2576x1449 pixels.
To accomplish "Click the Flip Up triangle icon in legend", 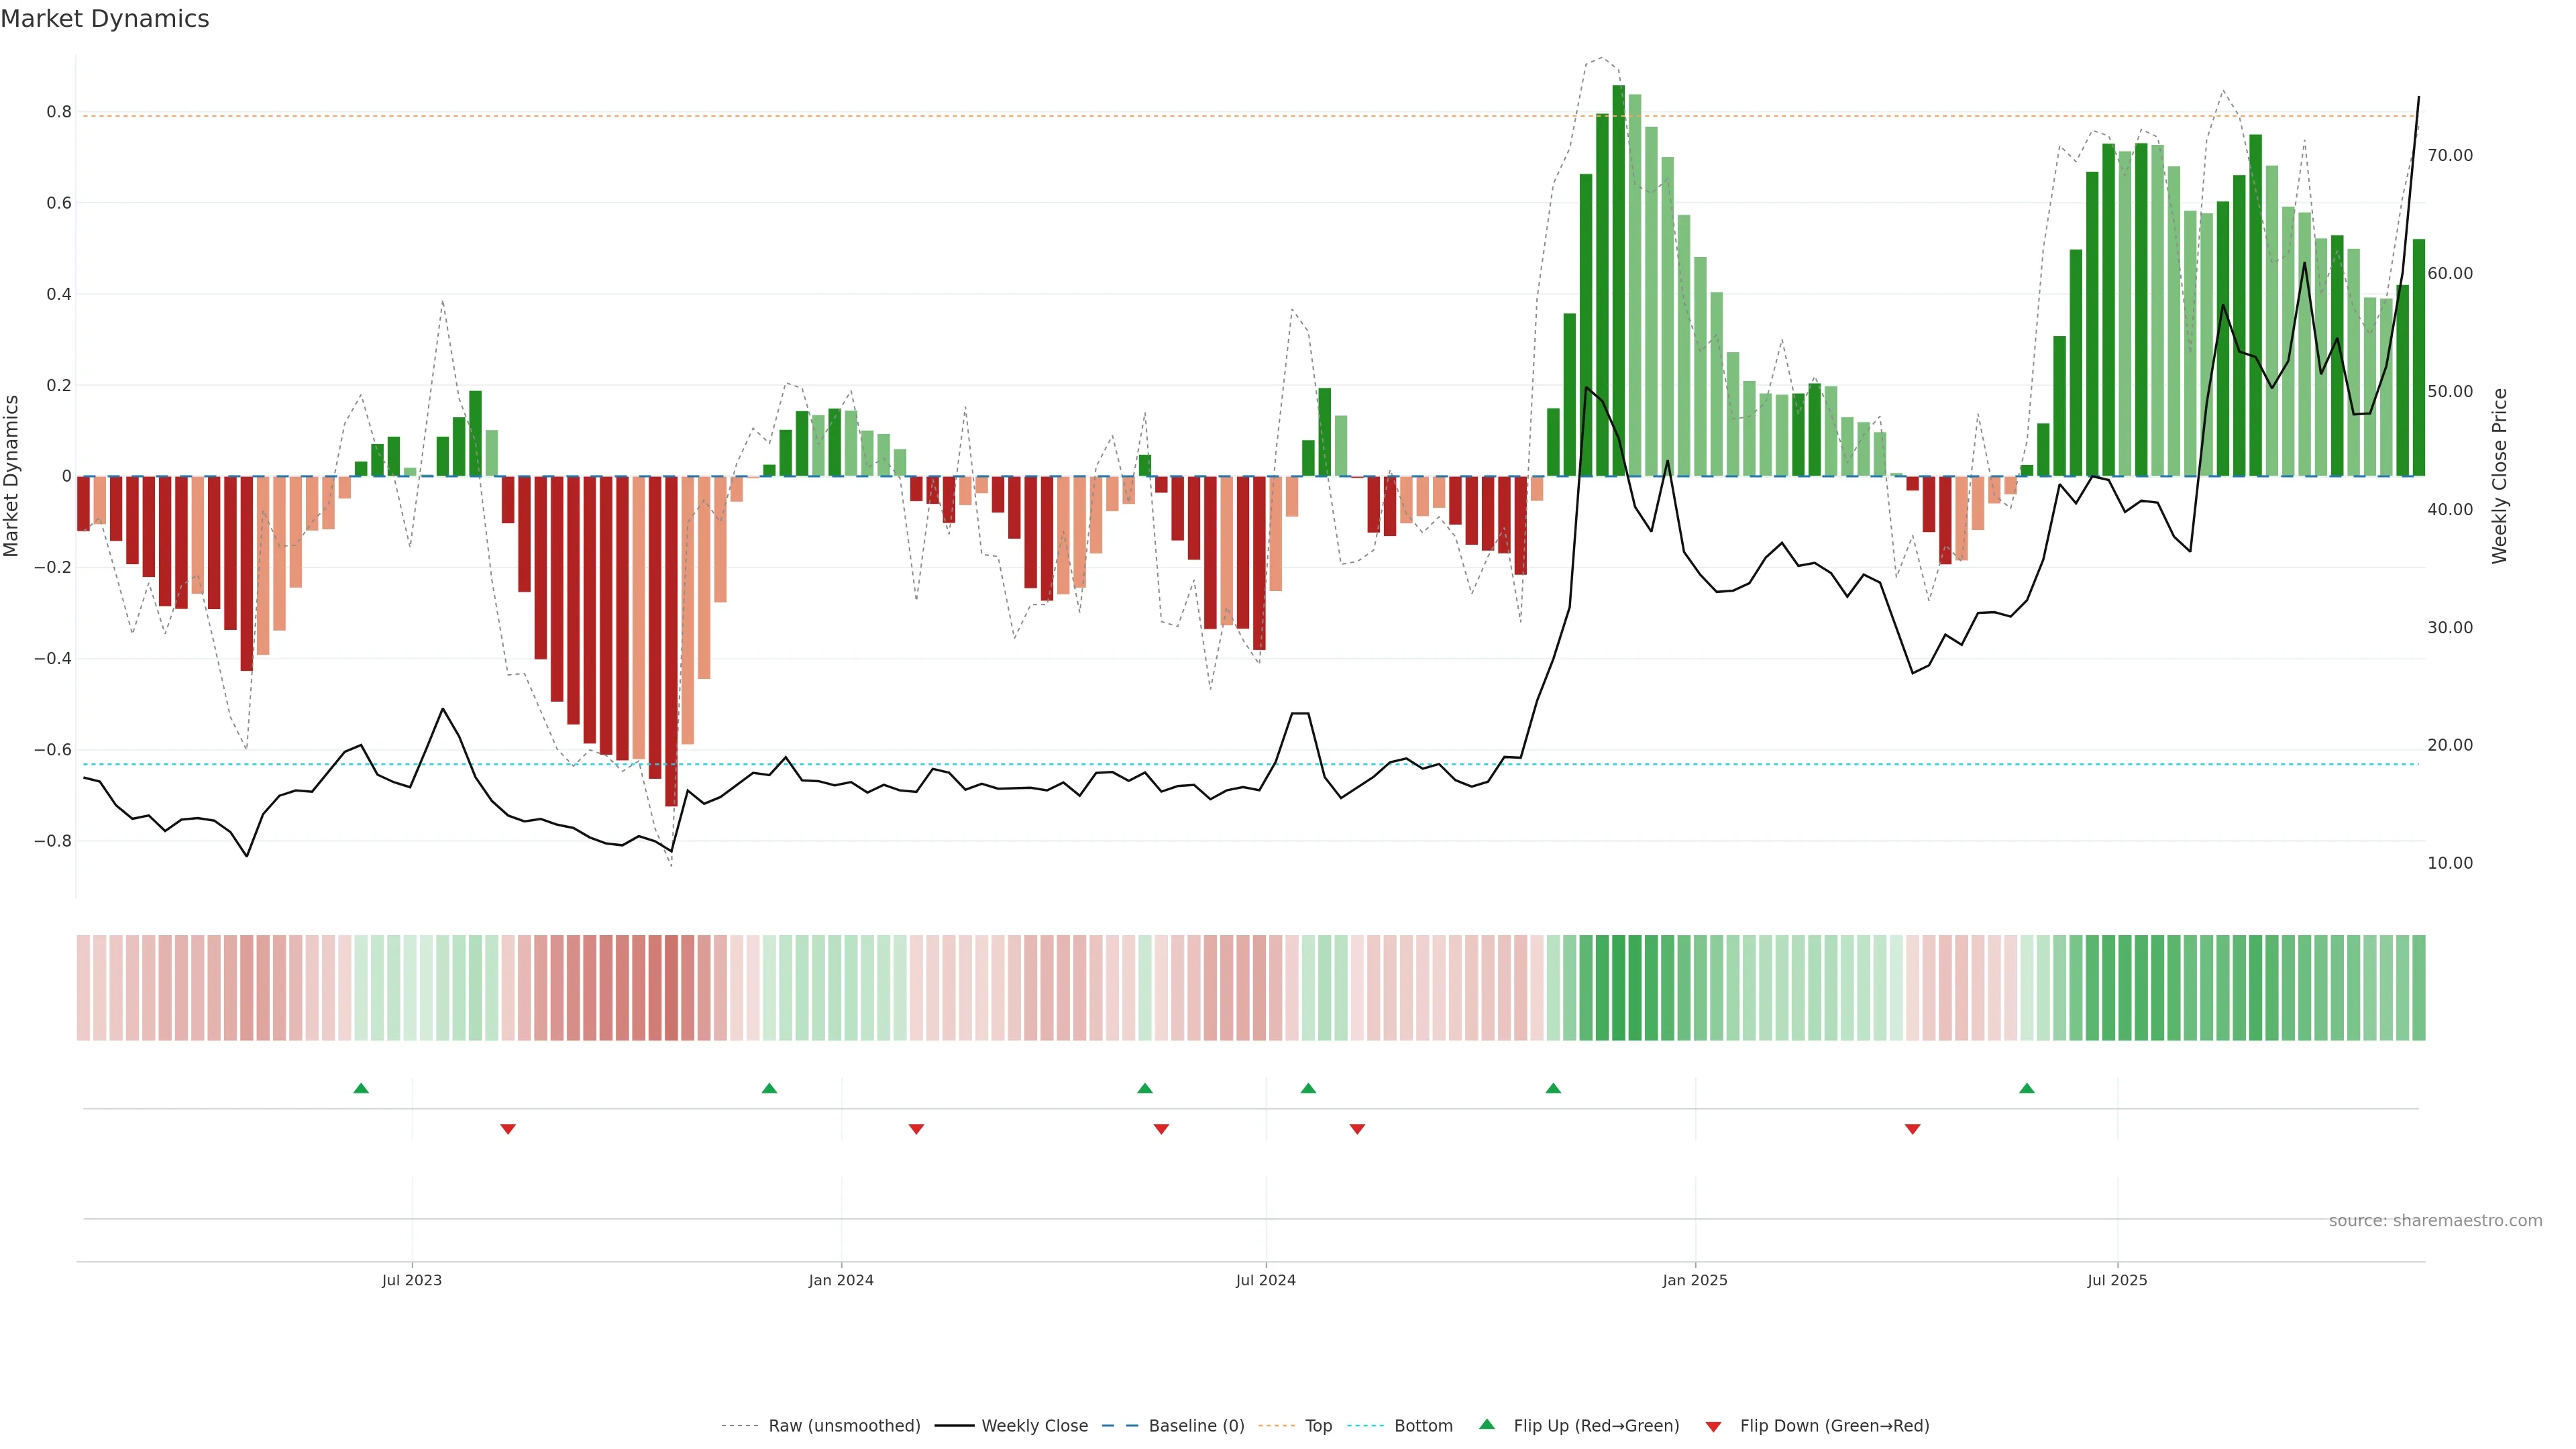I will 1487,1424.
